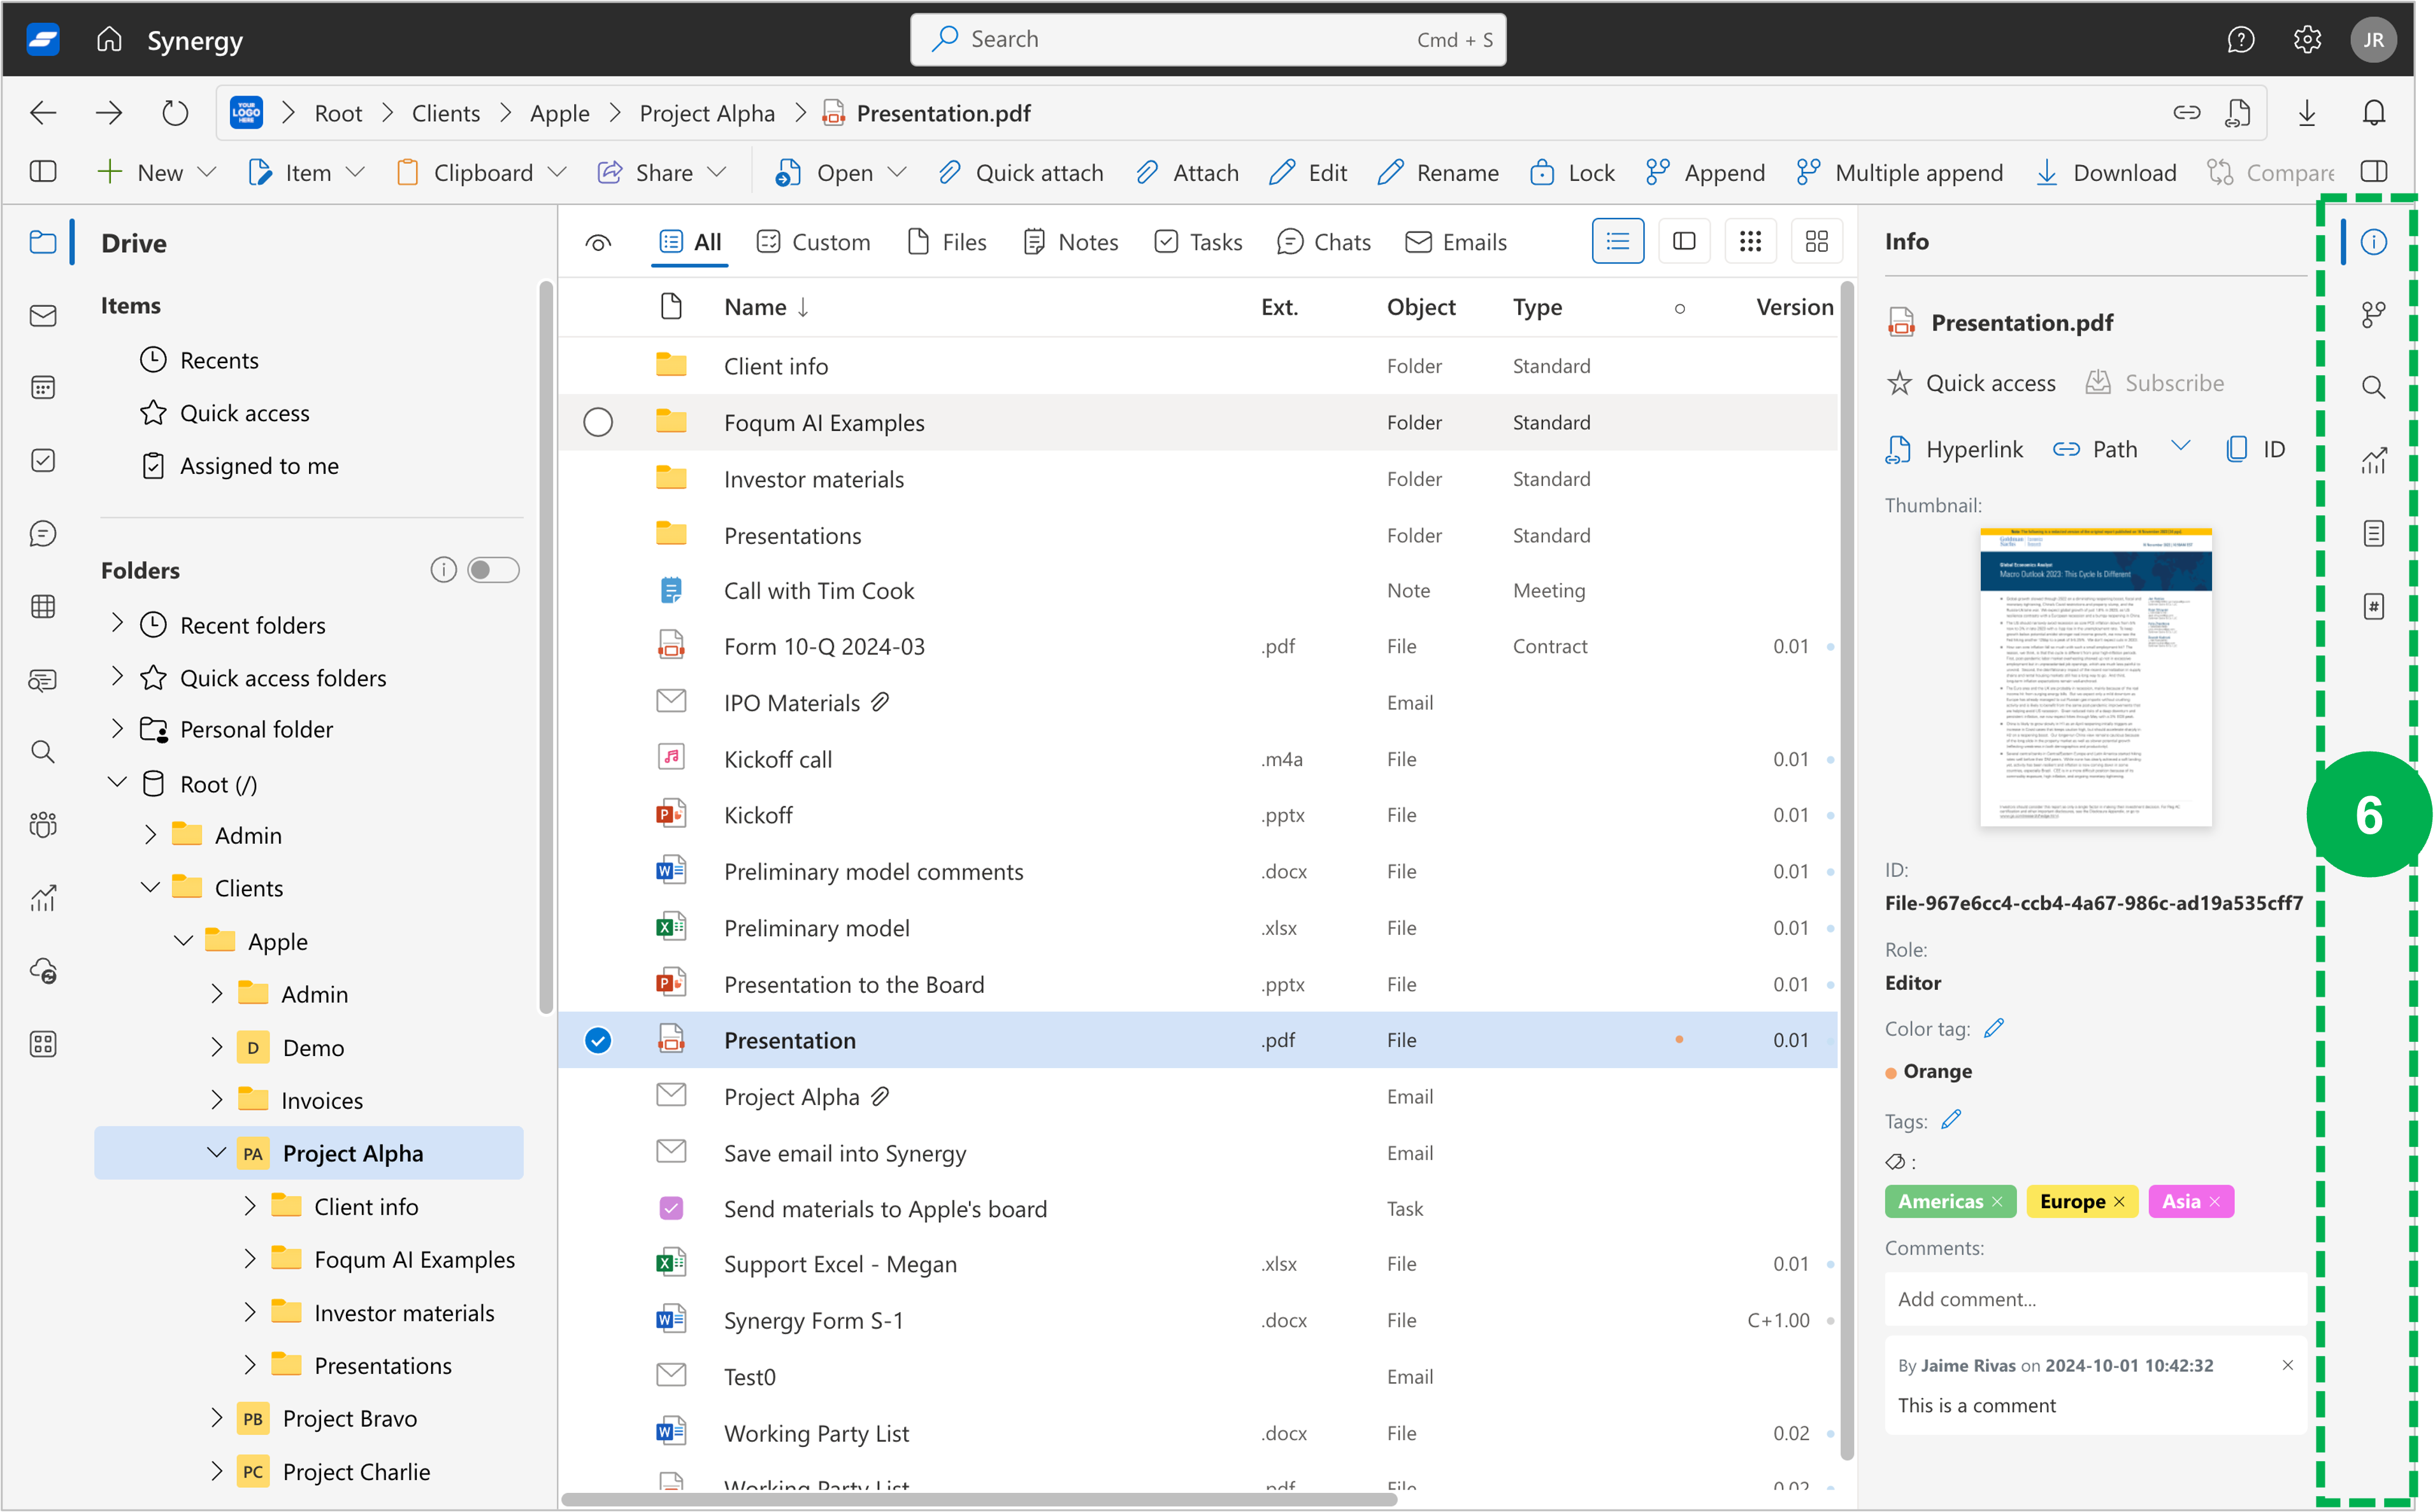The image size is (2435, 1512).
Task: Click the Info panel tab icon
Action: [x=2373, y=242]
